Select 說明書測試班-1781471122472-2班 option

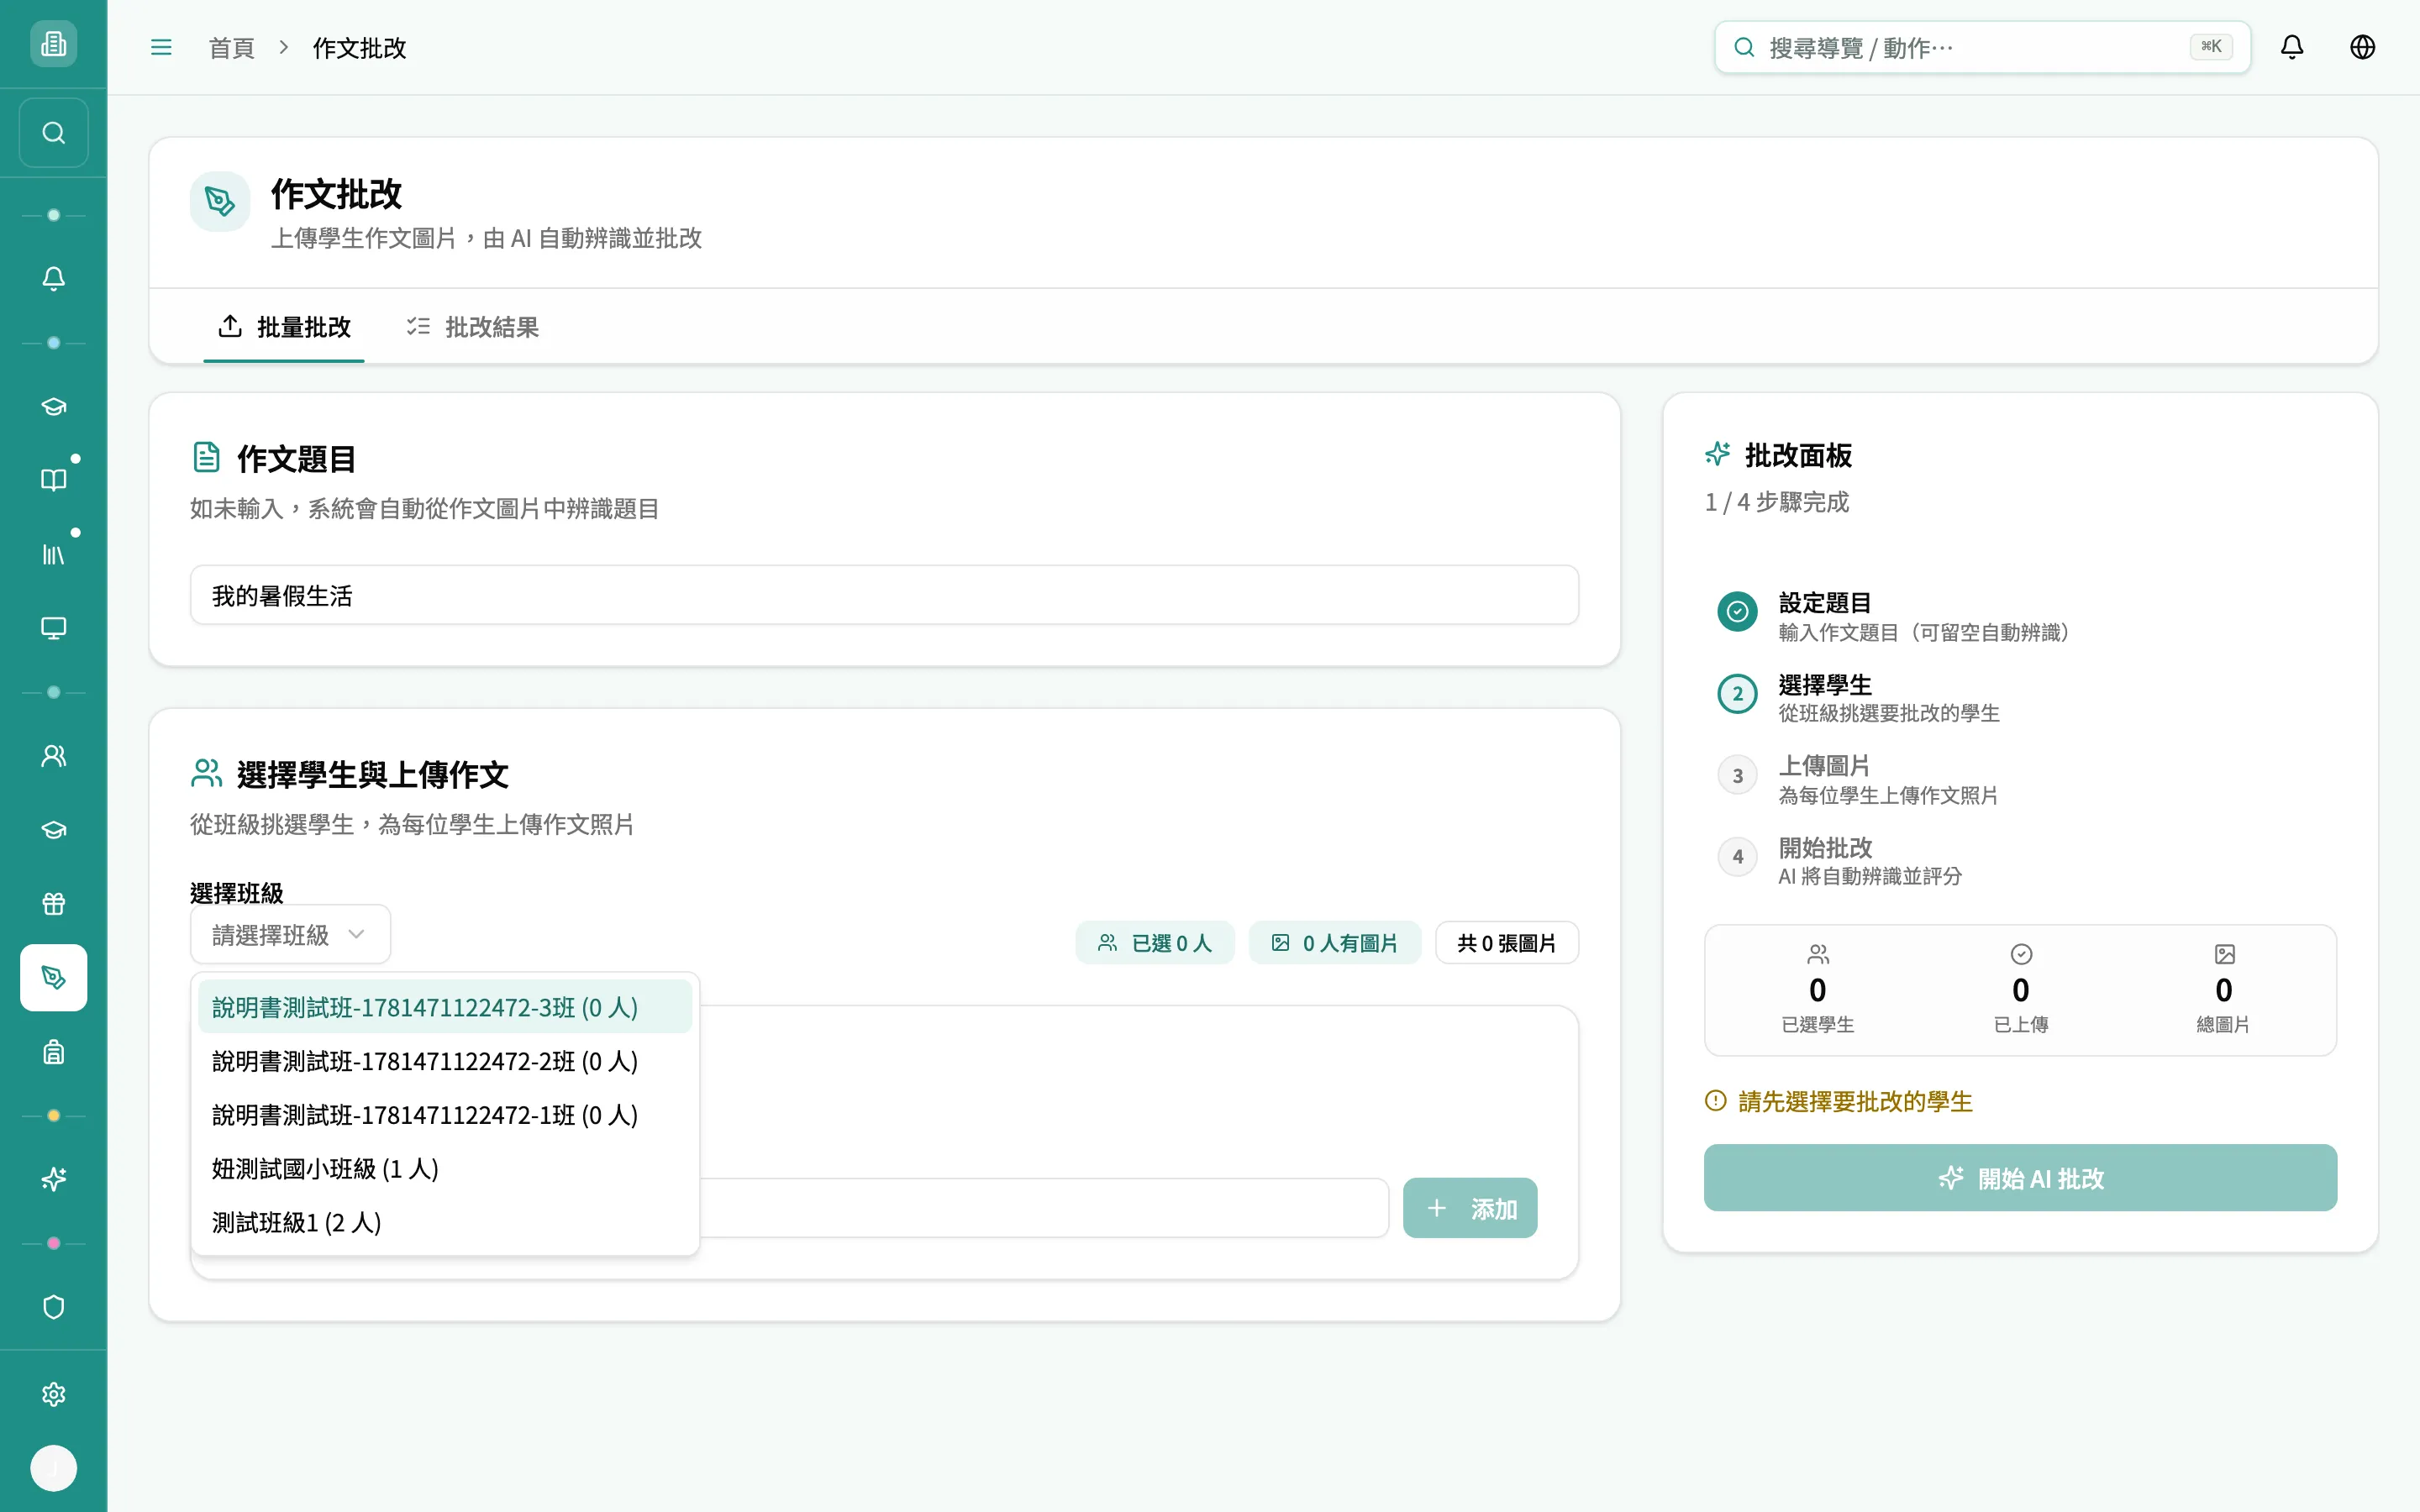tap(445, 1061)
